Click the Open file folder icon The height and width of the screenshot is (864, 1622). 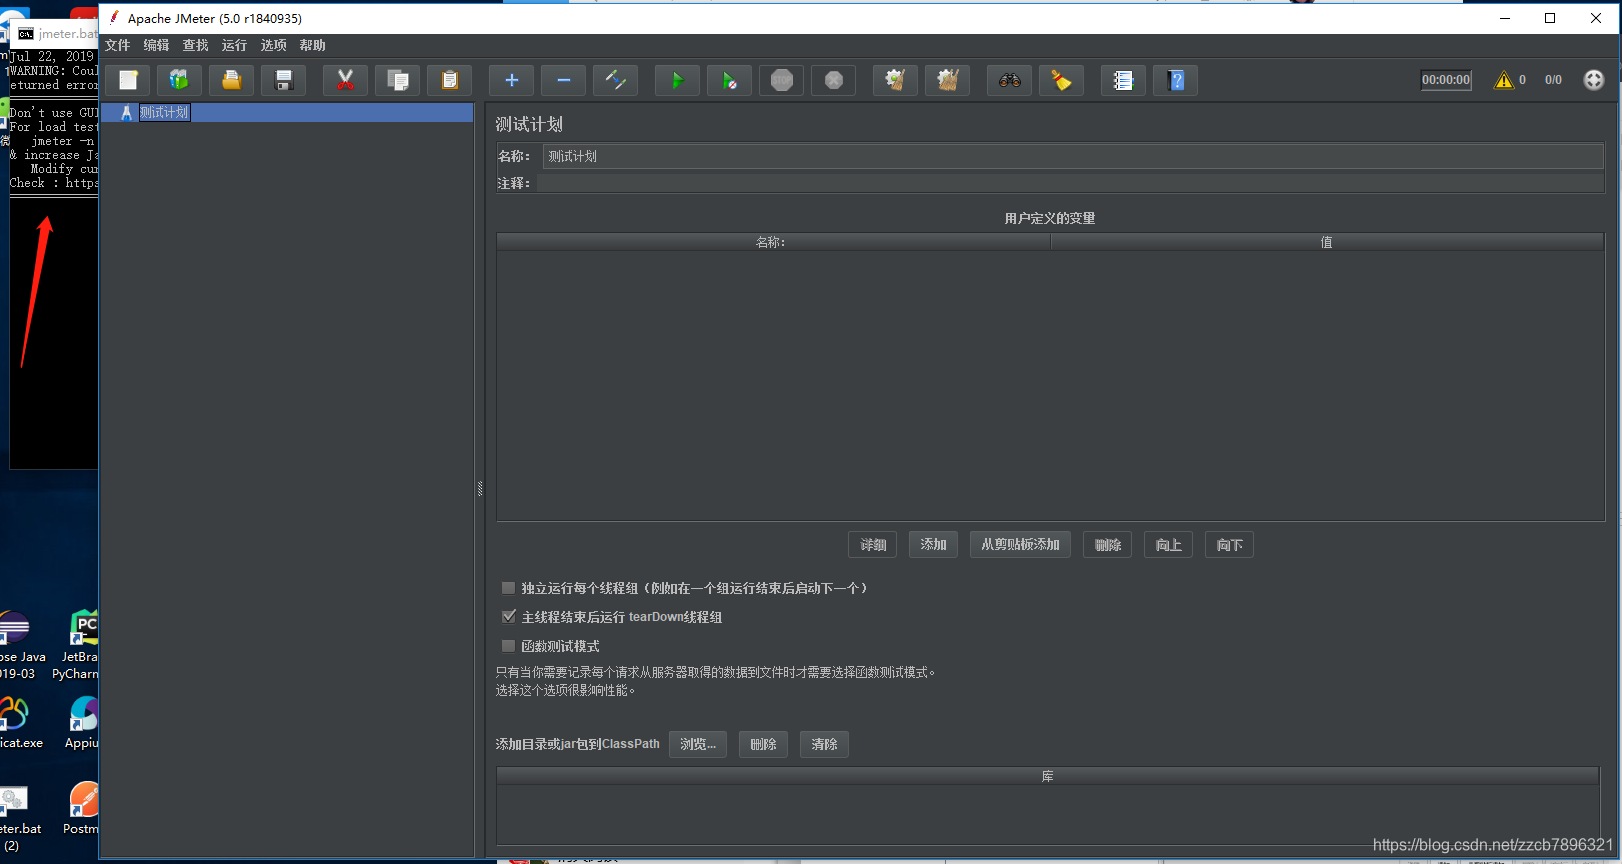coord(231,80)
